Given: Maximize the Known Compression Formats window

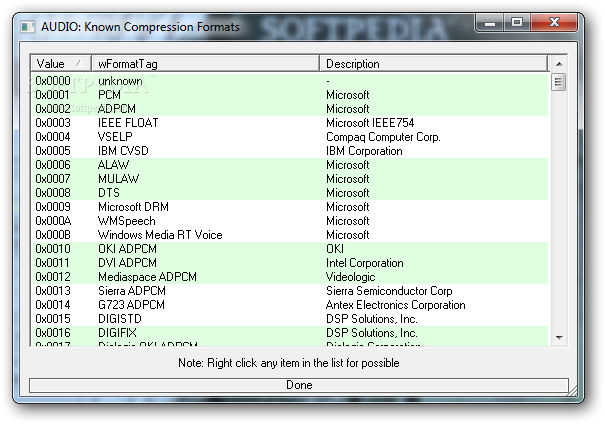Looking at the screenshot, I should pyautogui.click(x=517, y=23).
